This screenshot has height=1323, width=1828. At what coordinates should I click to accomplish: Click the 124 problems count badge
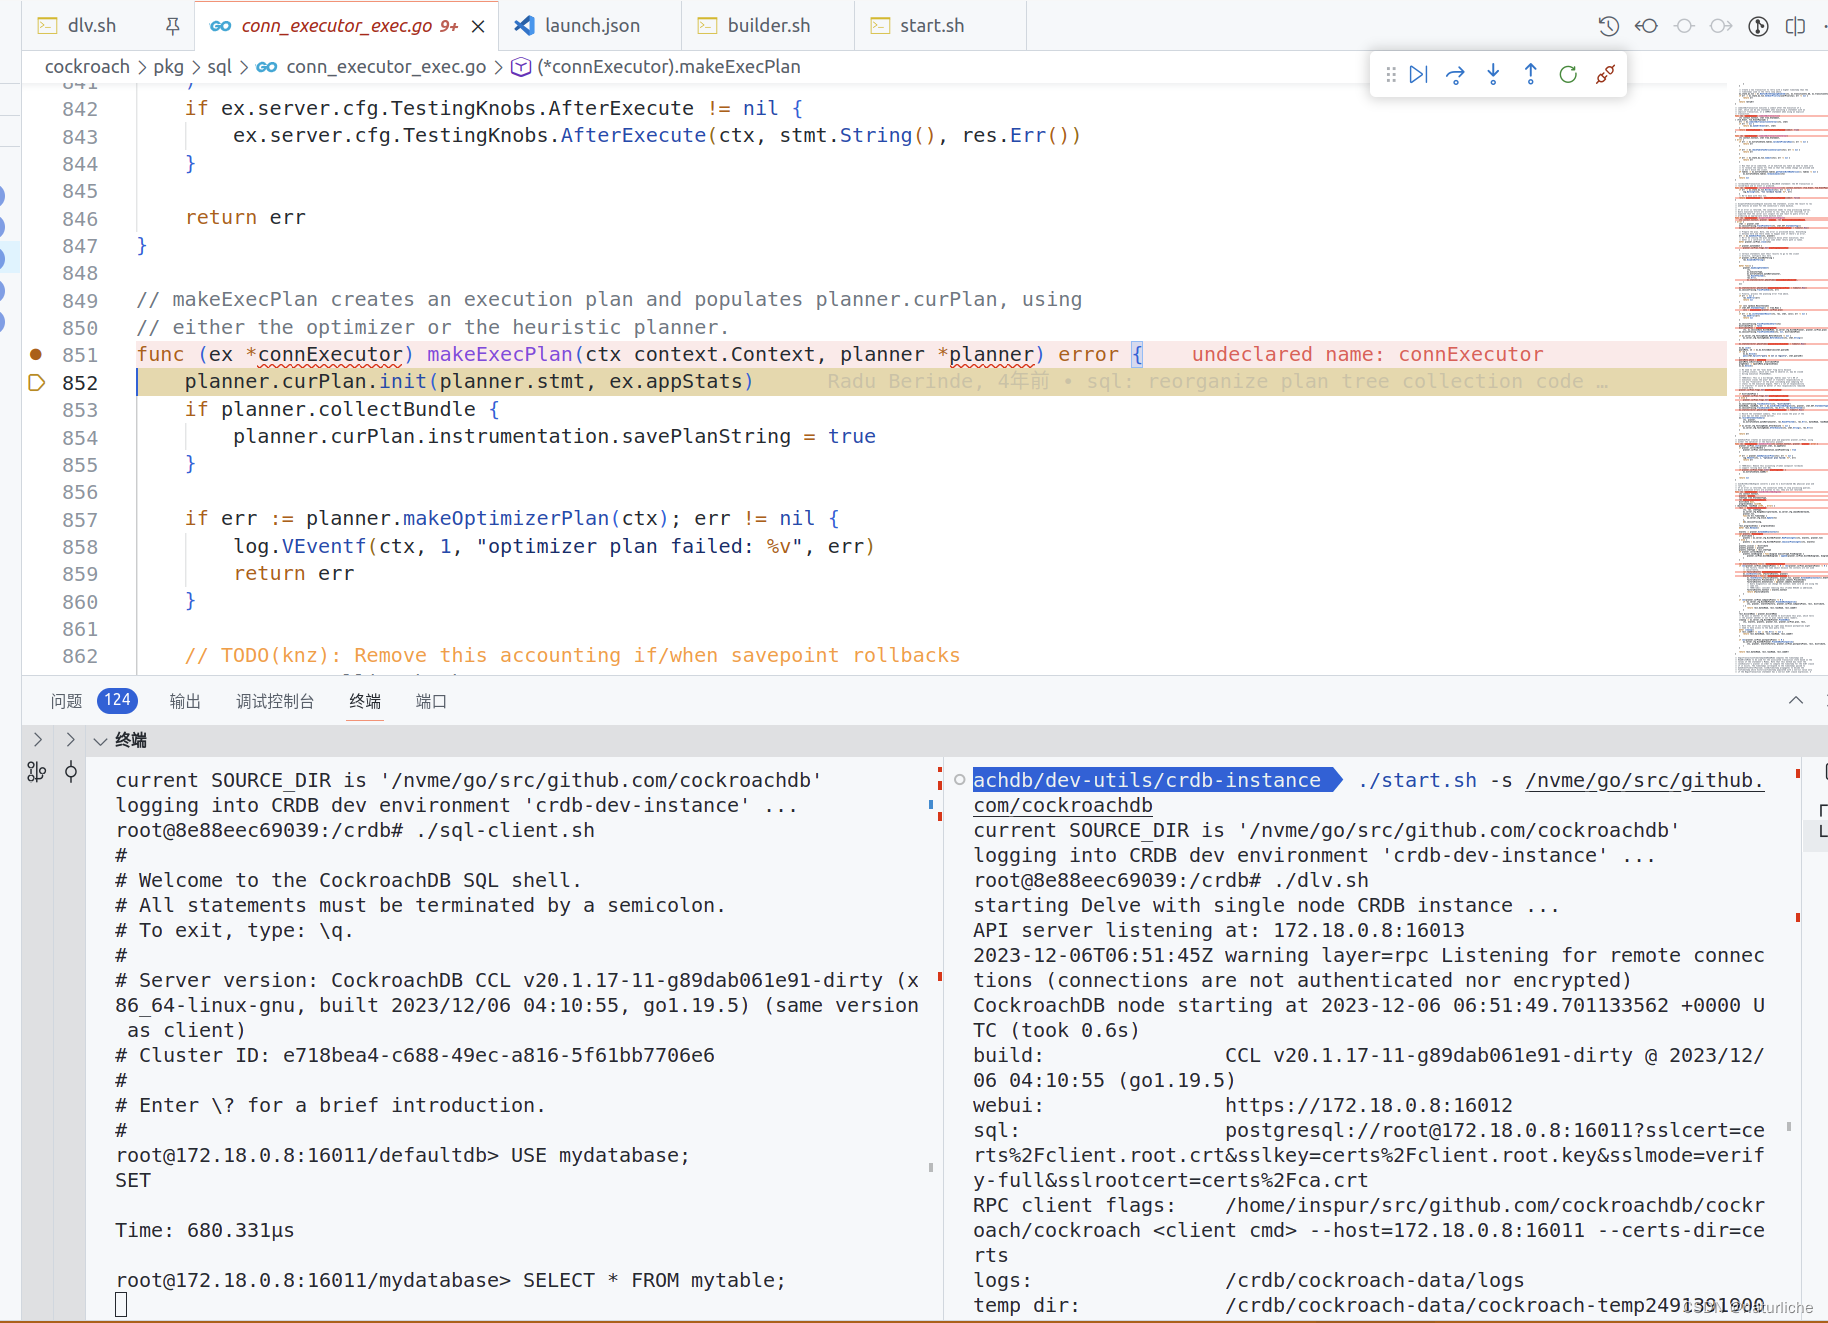(x=117, y=700)
